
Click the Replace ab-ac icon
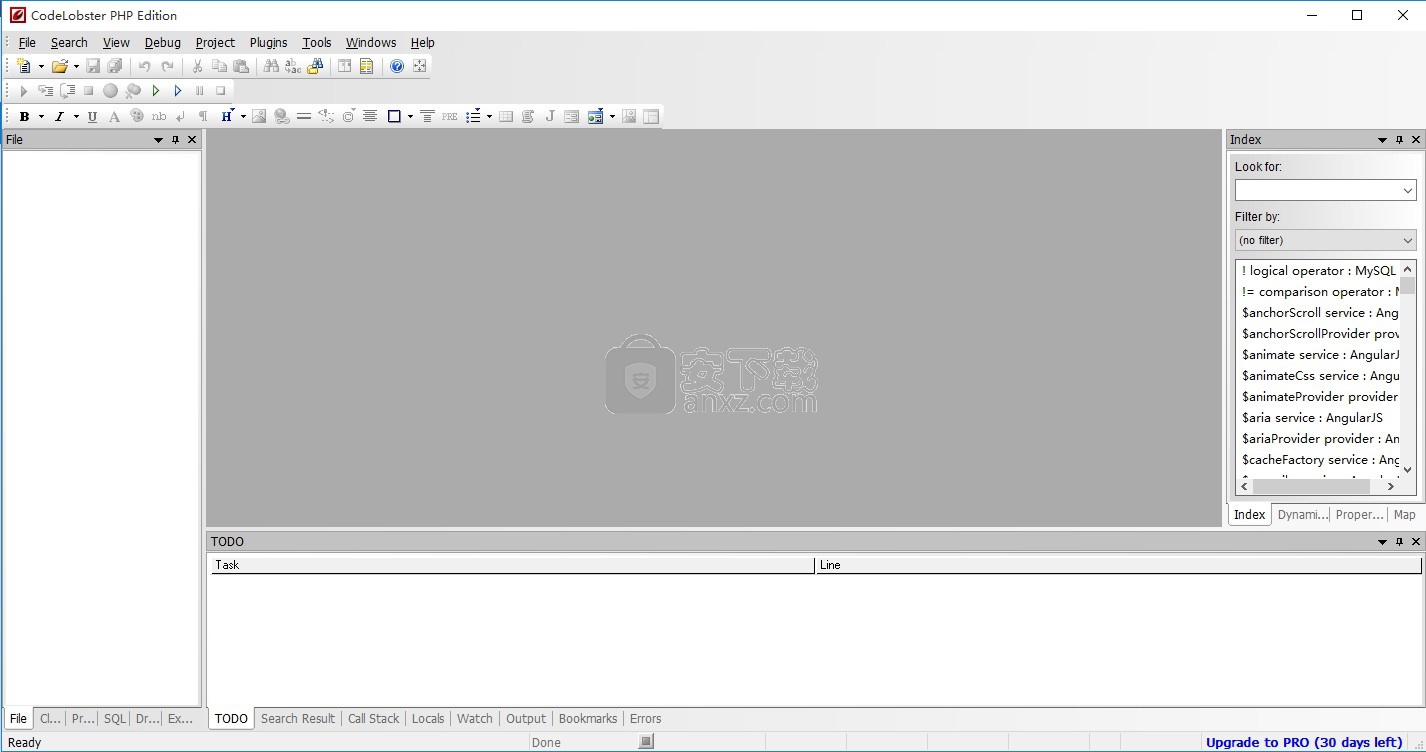tap(293, 66)
